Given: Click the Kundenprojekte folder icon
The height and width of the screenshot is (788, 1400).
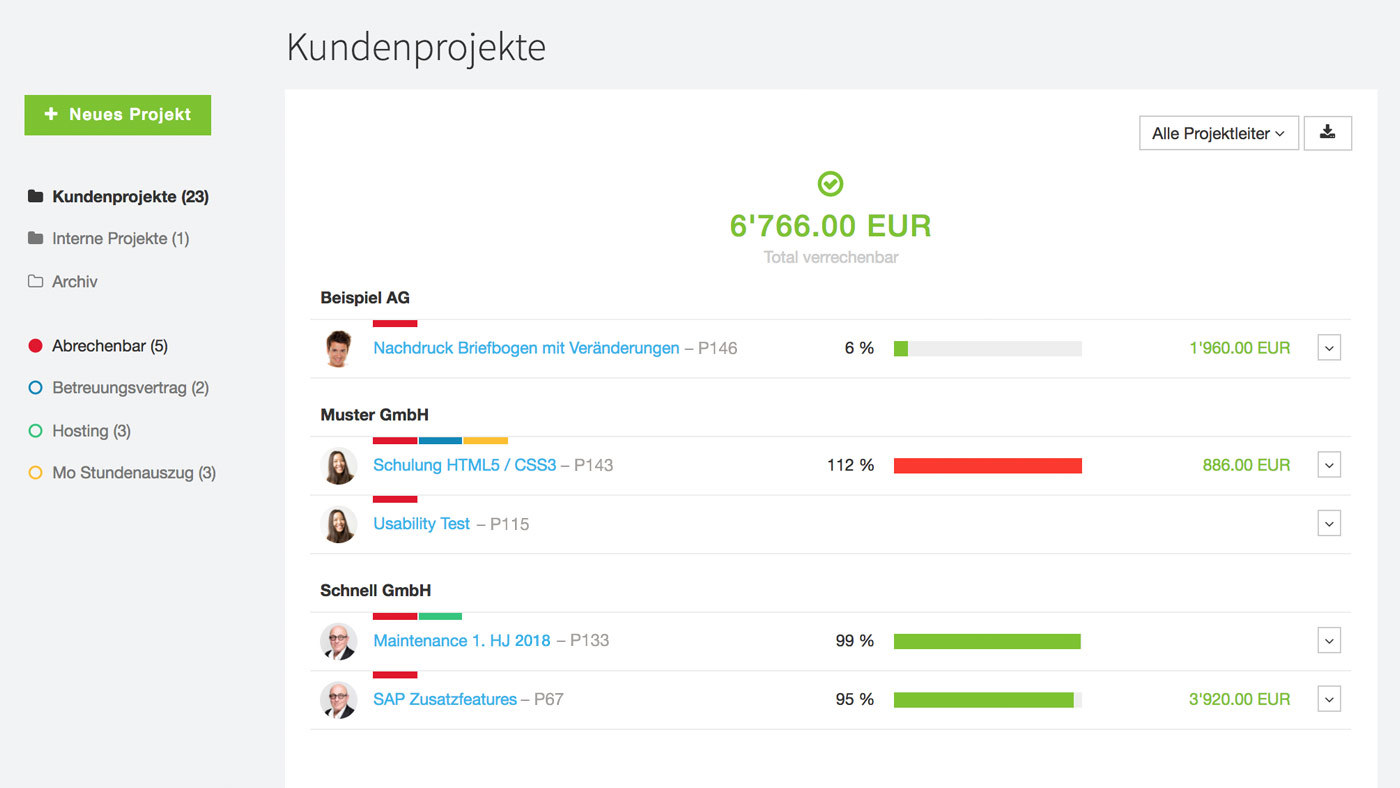Looking at the screenshot, I should click(36, 197).
